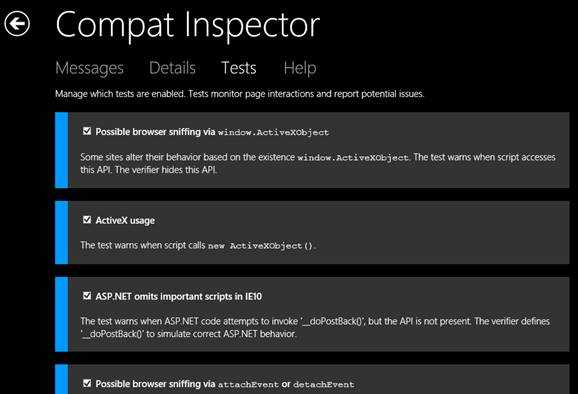The width and height of the screenshot is (578, 394).
Task: Open the Details tab
Action: click(x=172, y=68)
